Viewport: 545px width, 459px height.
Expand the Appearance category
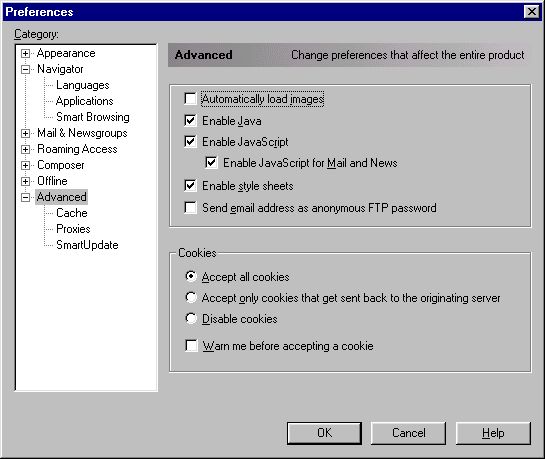click(25, 54)
